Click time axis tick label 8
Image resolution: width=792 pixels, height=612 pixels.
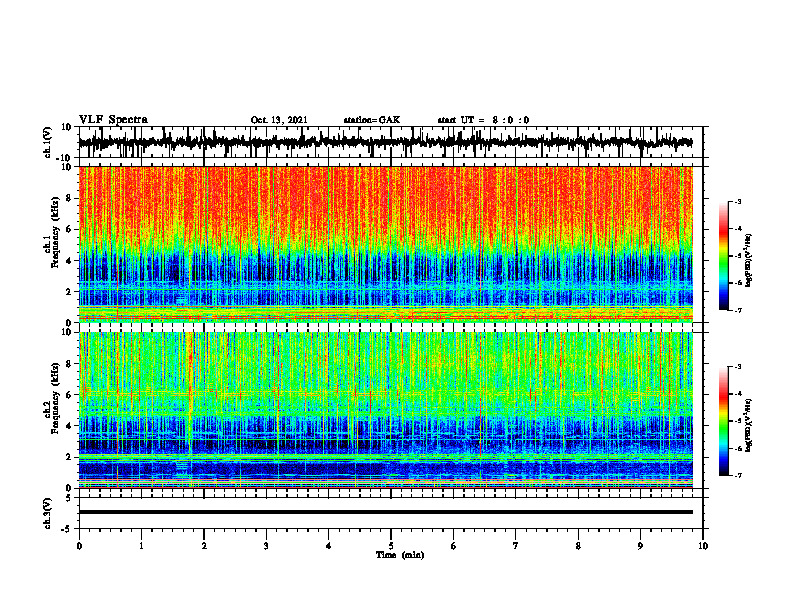coord(578,546)
